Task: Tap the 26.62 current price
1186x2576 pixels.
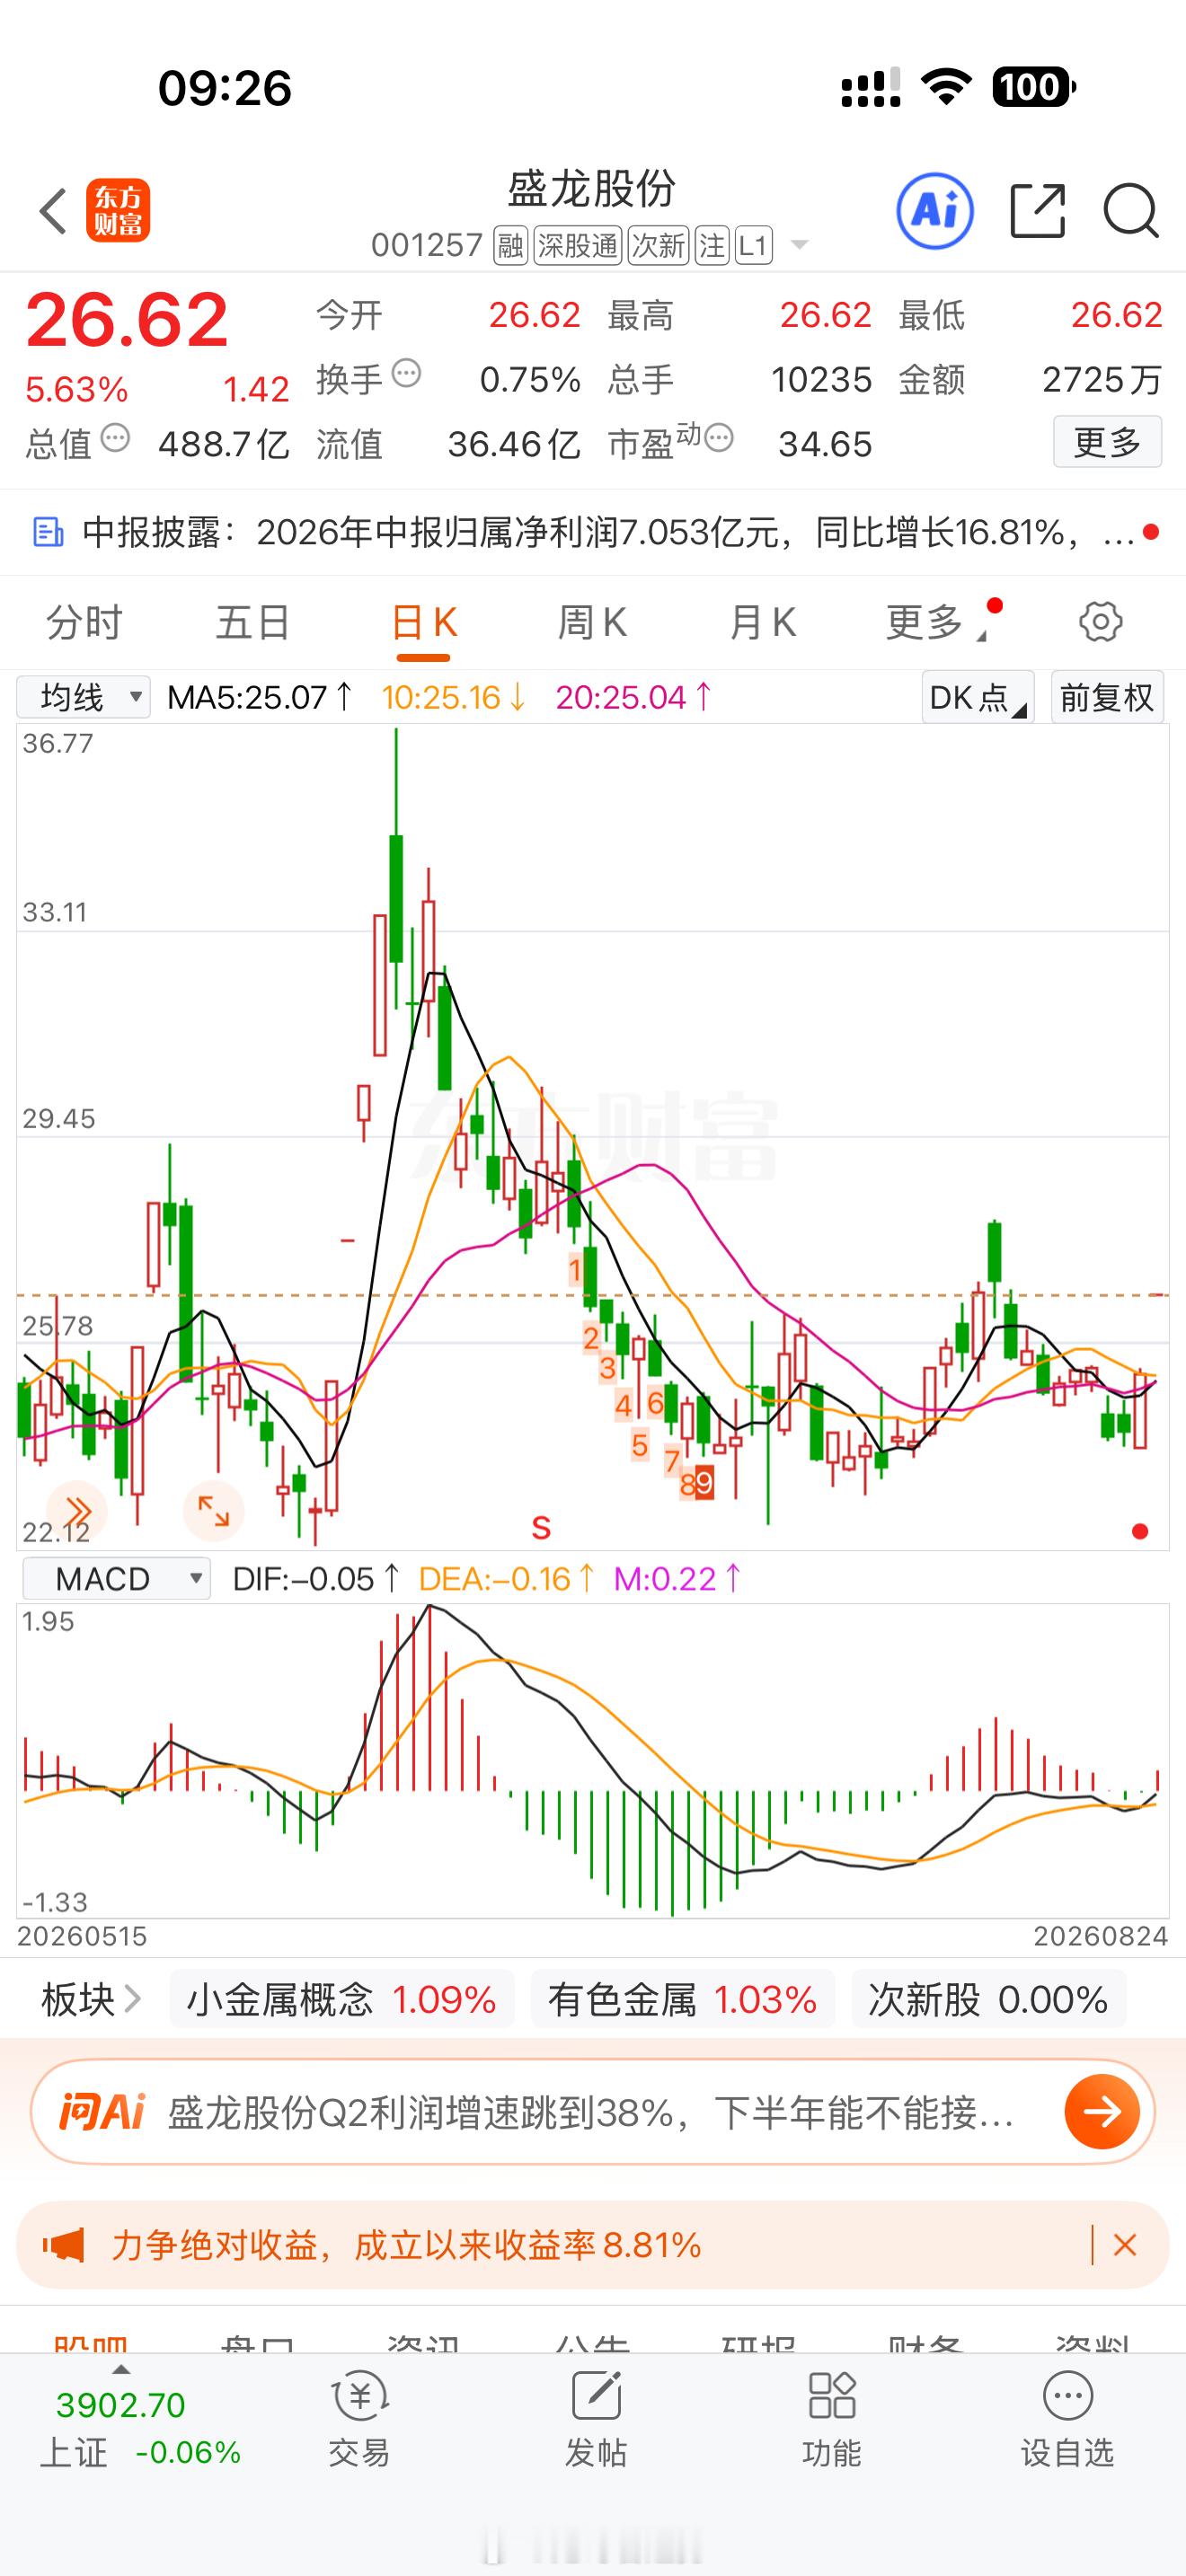Action: [127, 320]
